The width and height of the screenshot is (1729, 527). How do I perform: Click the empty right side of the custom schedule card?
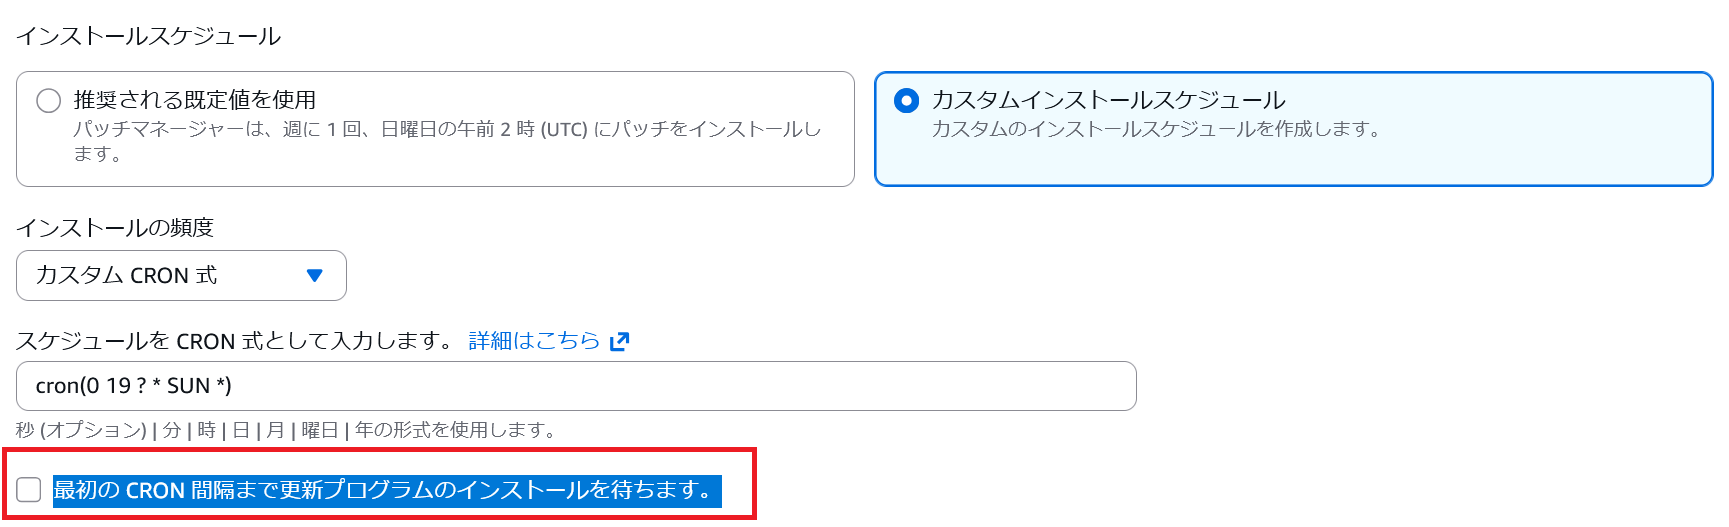pos(1550,130)
